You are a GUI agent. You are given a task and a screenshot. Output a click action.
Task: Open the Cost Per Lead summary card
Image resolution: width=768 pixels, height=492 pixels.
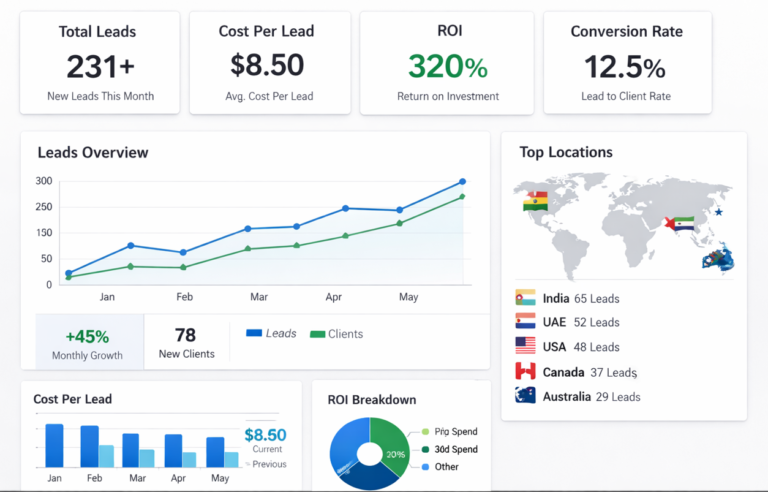270,62
